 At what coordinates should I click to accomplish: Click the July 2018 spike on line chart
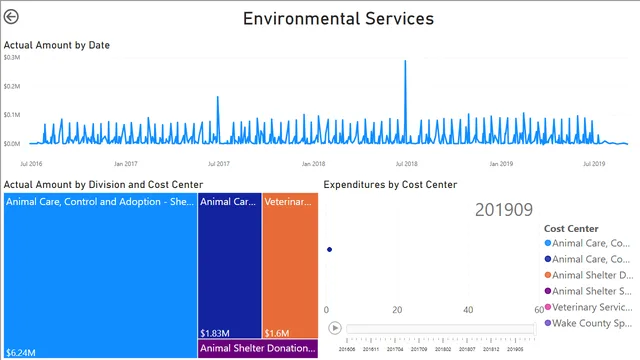click(405, 61)
